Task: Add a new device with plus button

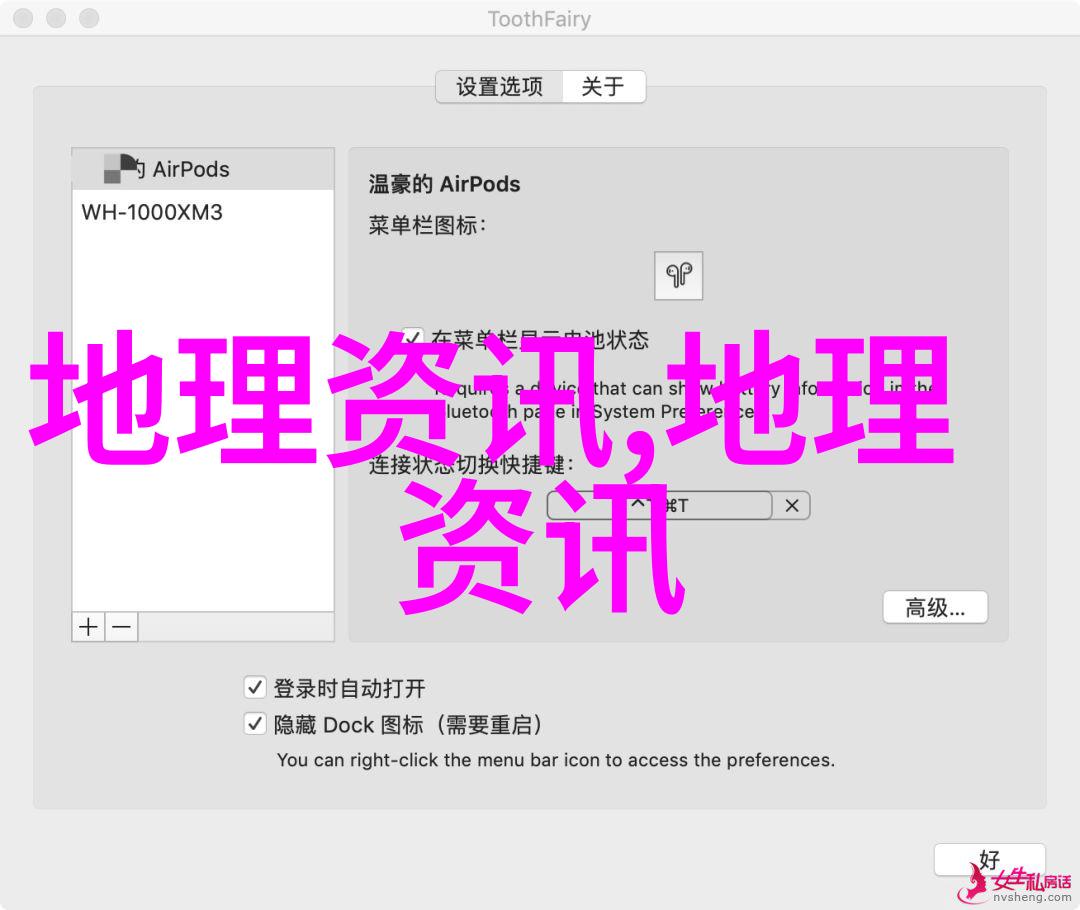Action: 88,627
